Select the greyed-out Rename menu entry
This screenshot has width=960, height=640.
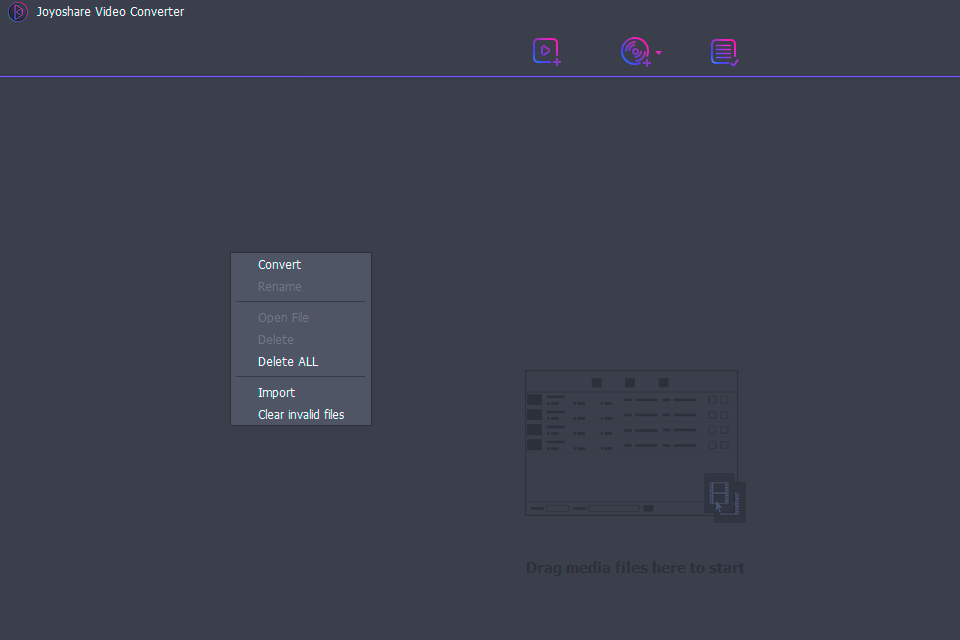[279, 287]
